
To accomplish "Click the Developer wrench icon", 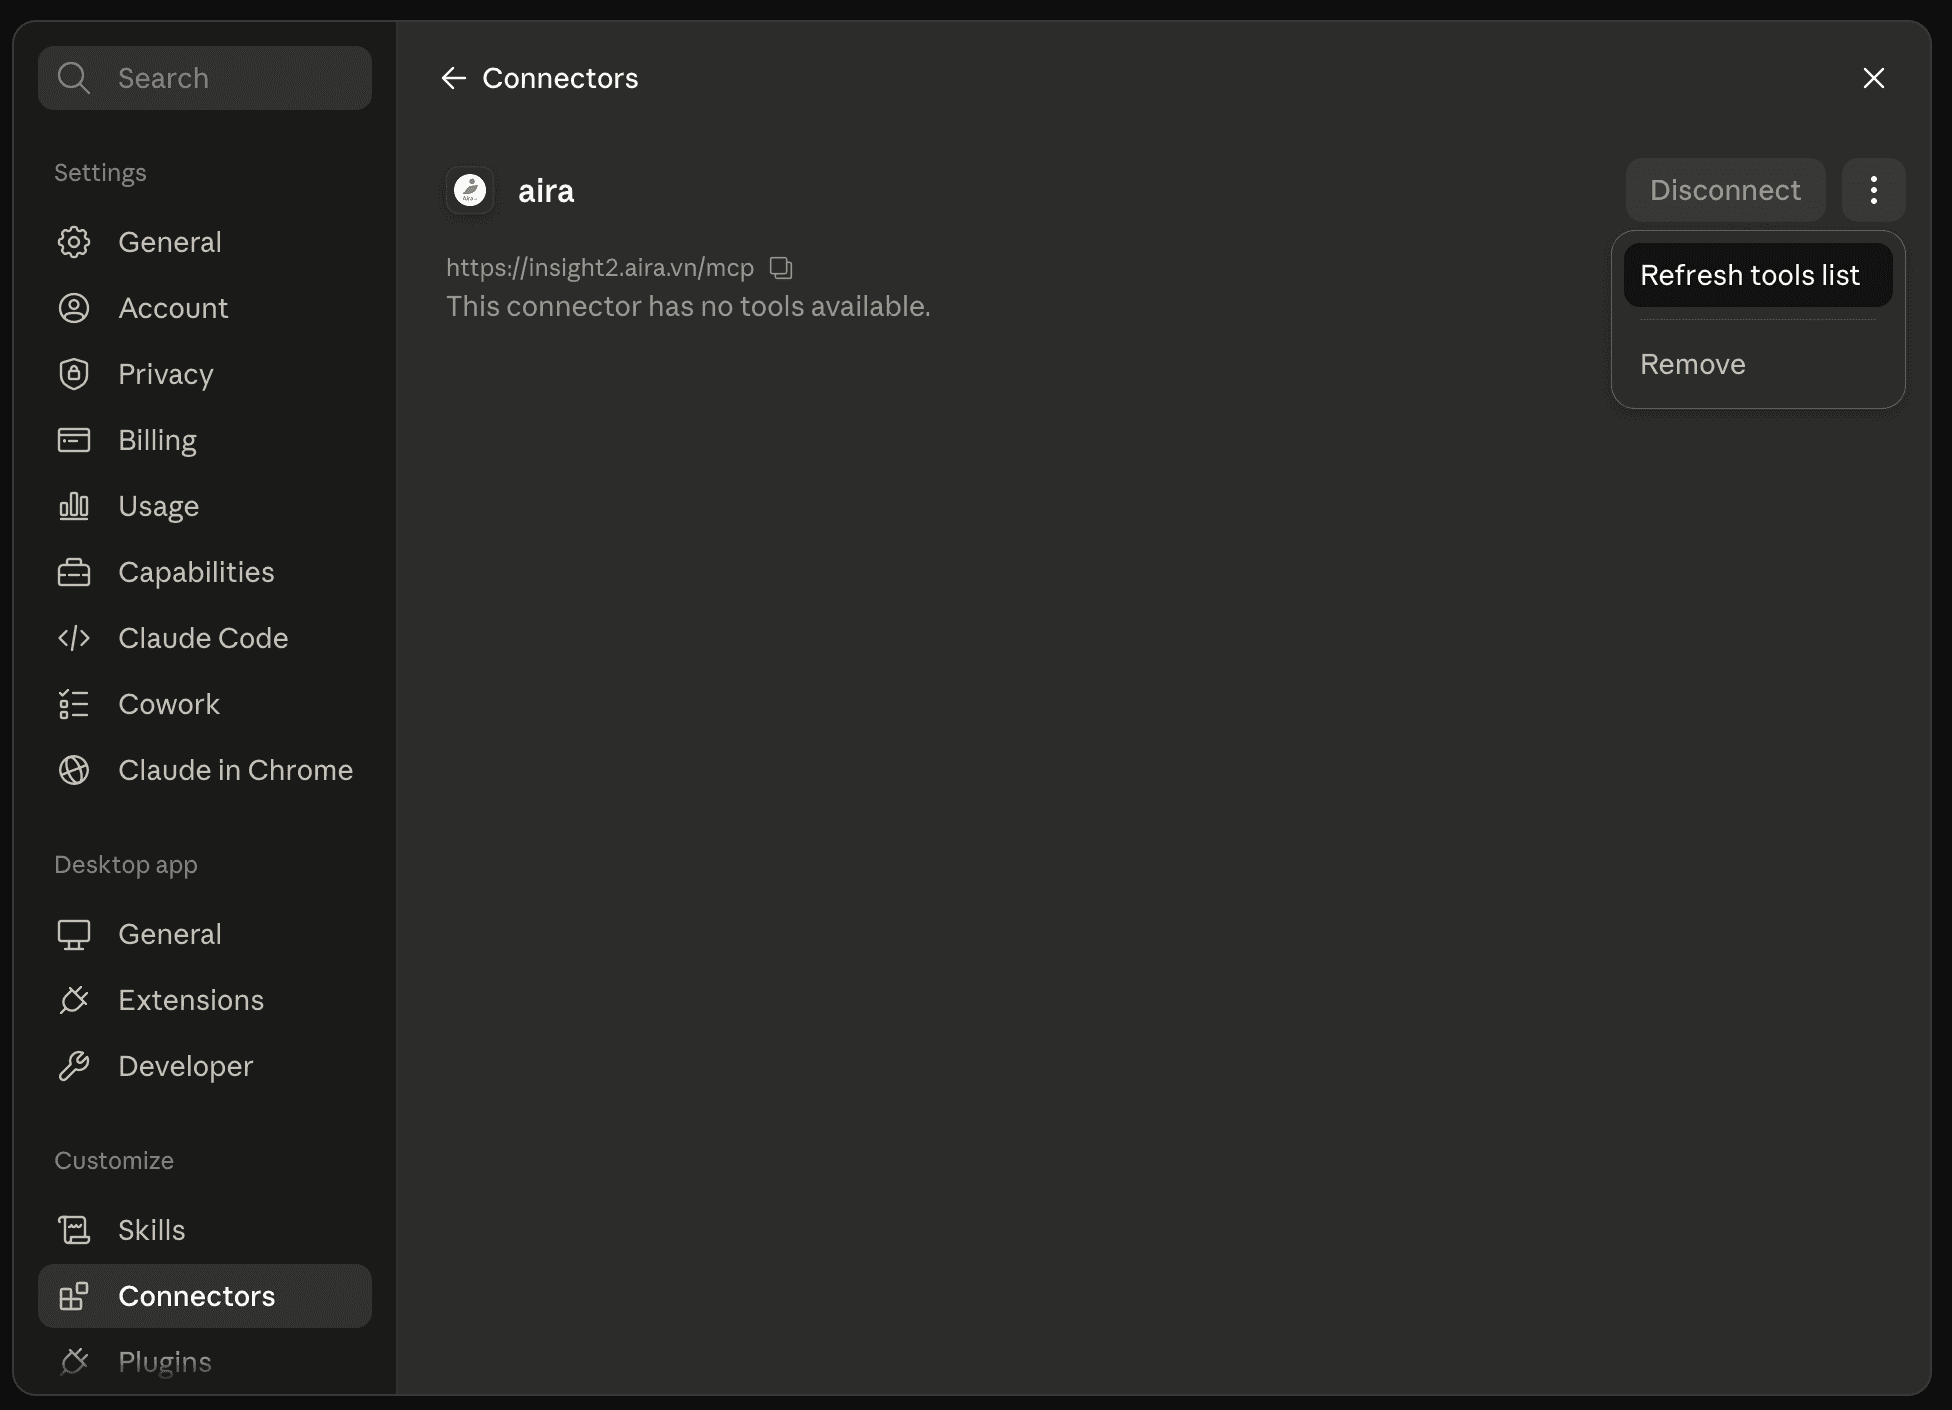I will click(x=74, y=1066).
